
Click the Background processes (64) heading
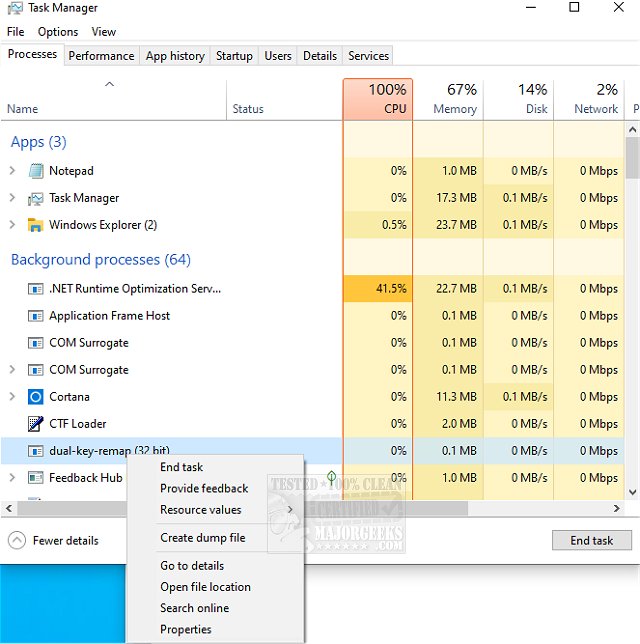[101, 260]
